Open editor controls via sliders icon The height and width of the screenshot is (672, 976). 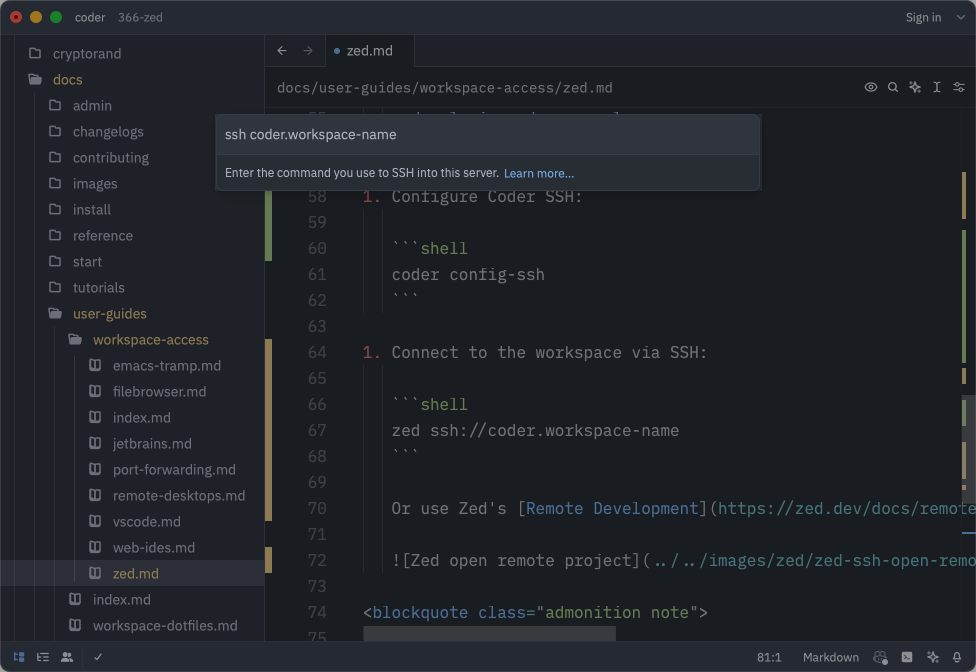[x=960, y=87]
